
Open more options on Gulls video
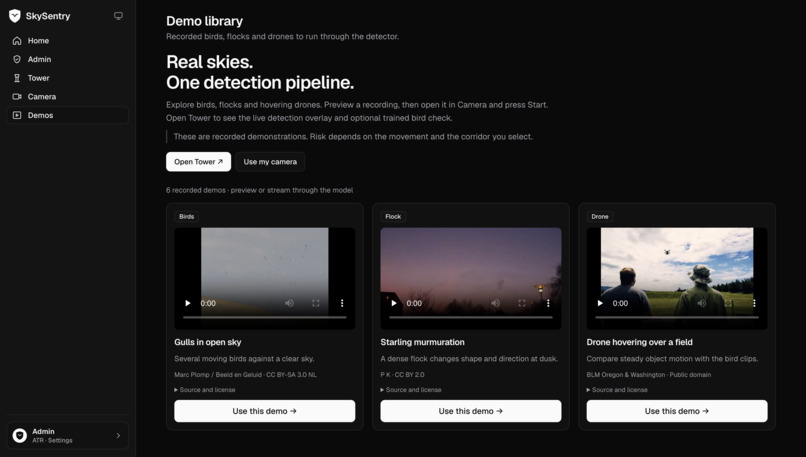pos(342,303)
